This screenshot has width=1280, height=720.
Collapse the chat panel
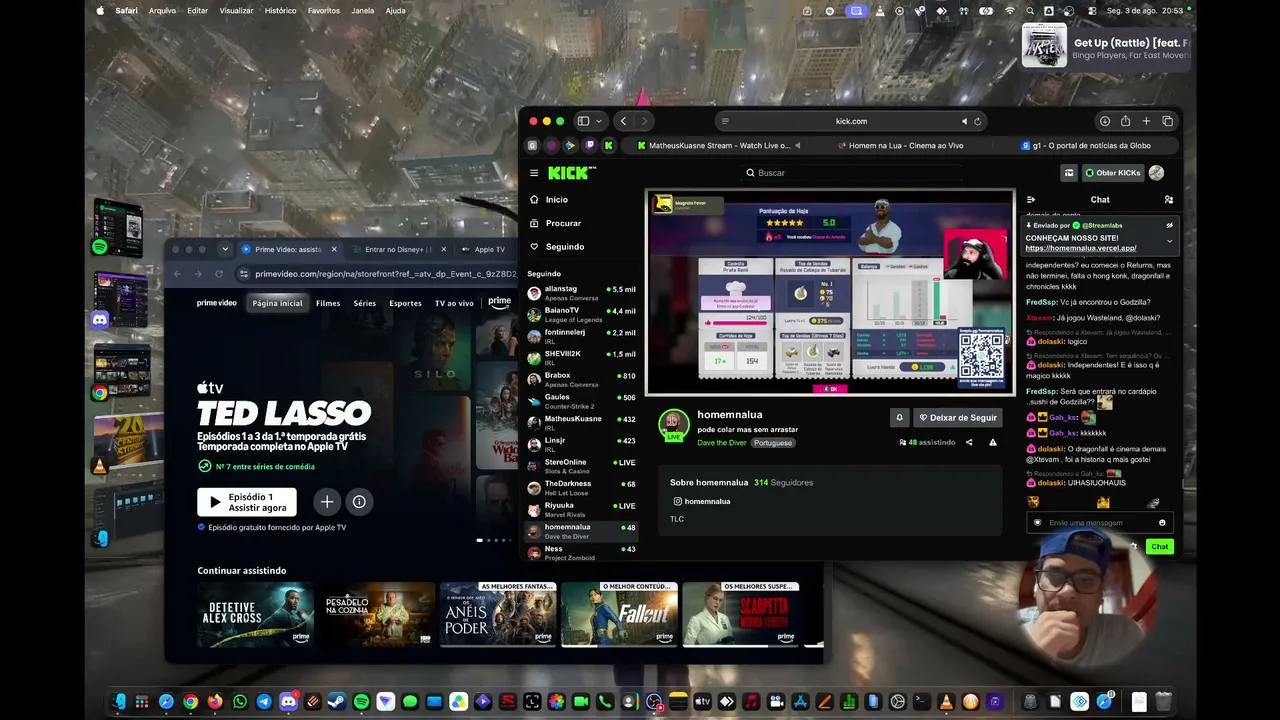tap(1031, 200)
